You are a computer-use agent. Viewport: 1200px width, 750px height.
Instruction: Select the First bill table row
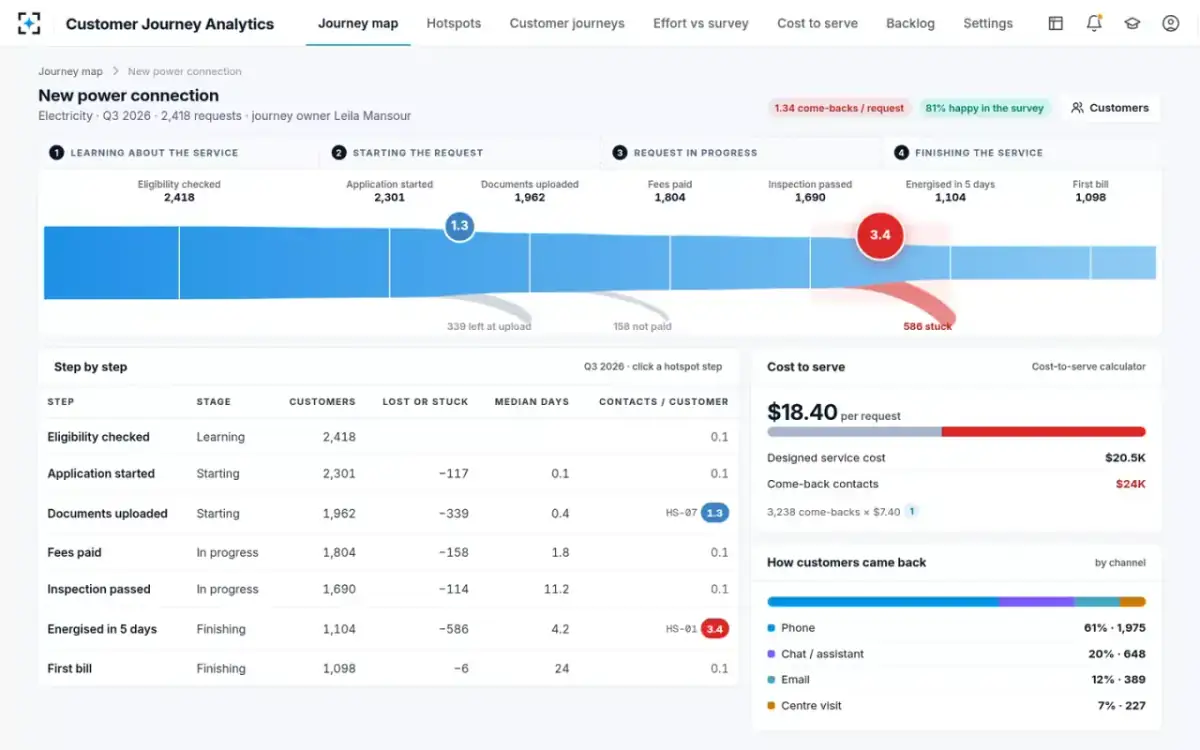point(388,668)
